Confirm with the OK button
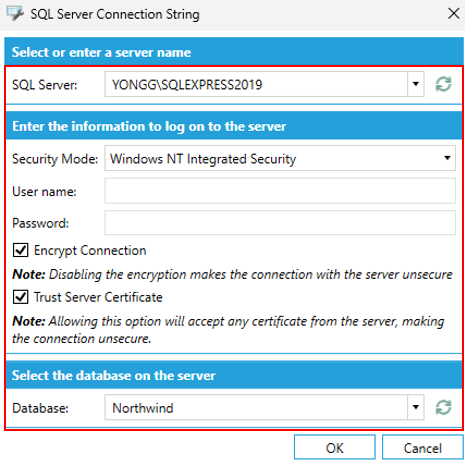Screen dimensions: 465x460 coord(335,448)
